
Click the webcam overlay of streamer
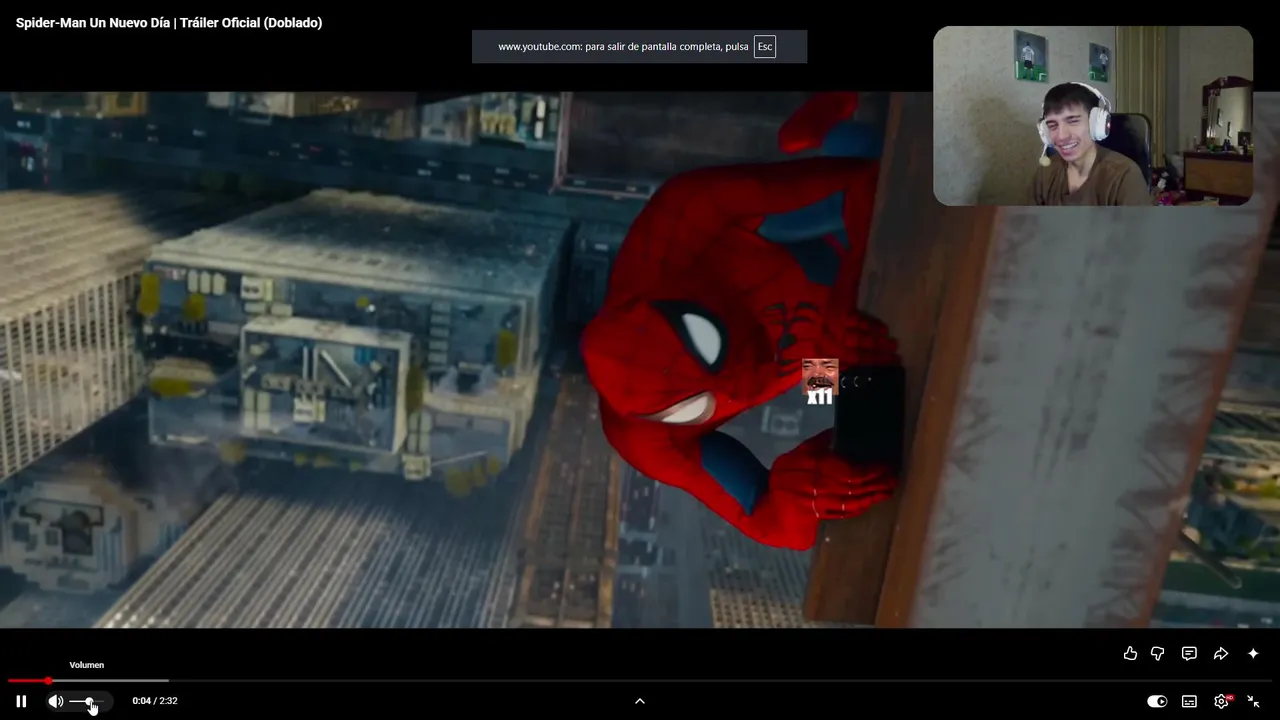point(1093,116)
